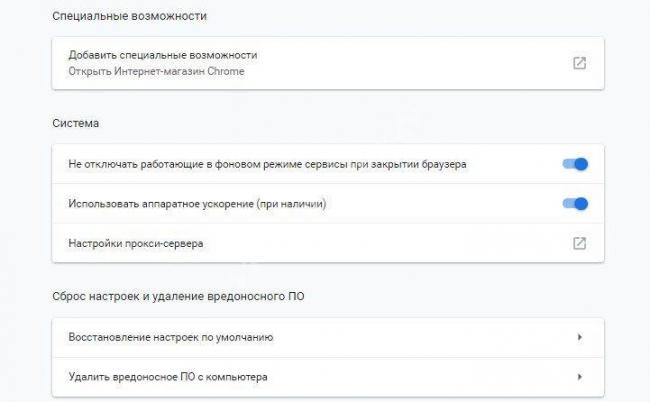The height and width of the screenshot is (402, 650).
Task: Open Chrome Web Store via external-link icon
Action: click(x=579, y=63)
